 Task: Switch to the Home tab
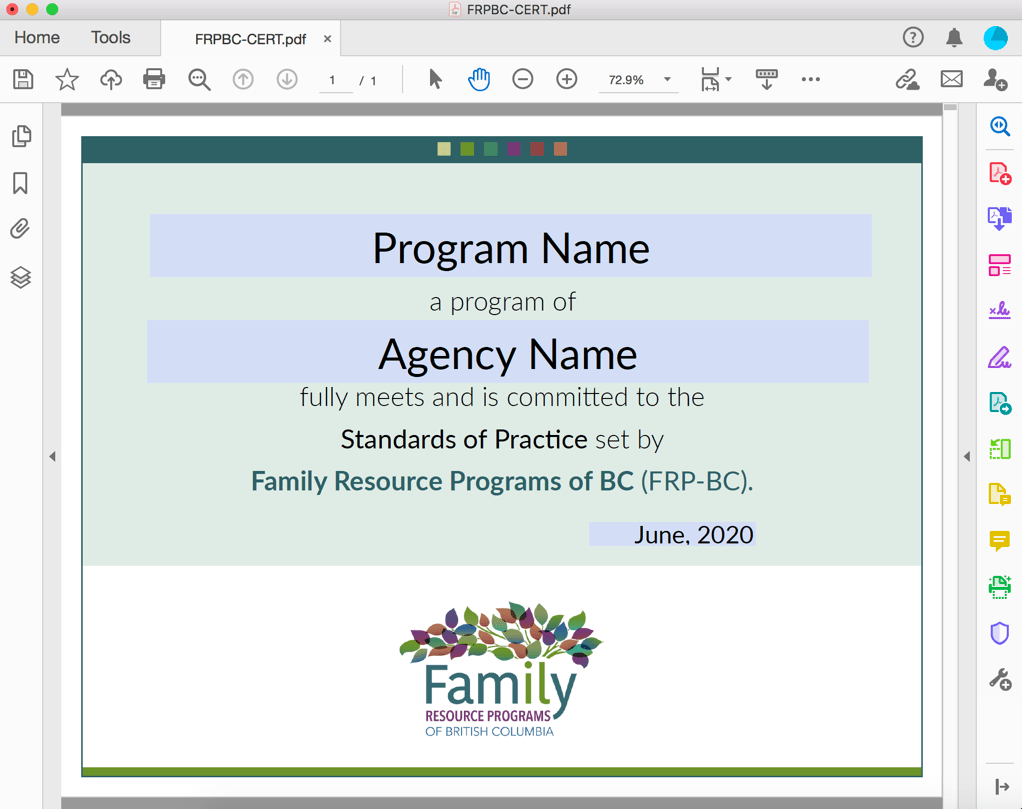pos(37,38)
